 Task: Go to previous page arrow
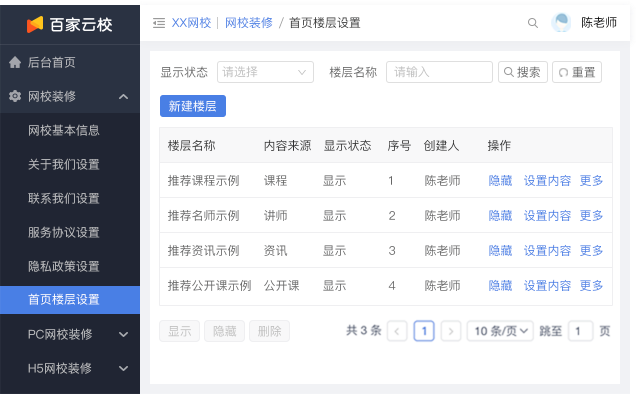pyautogui.click(x=397, y=331)
